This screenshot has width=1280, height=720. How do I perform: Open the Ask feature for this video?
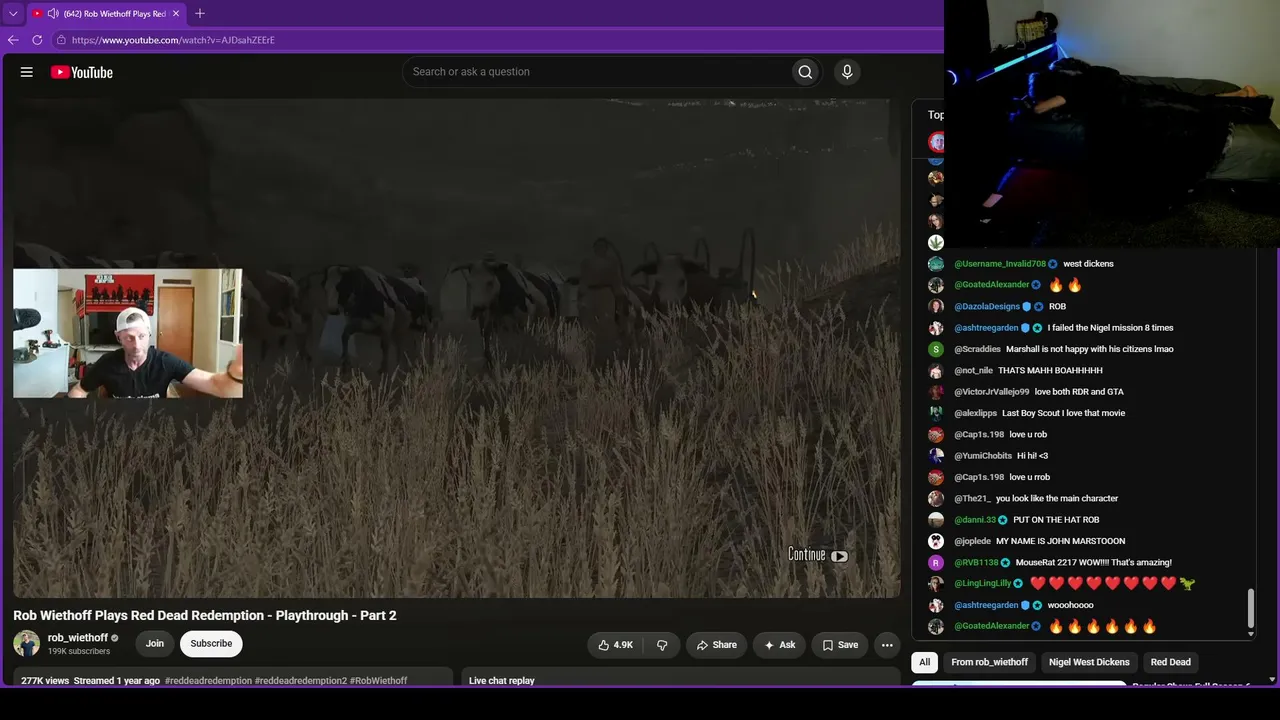click(x=779, y=645)
